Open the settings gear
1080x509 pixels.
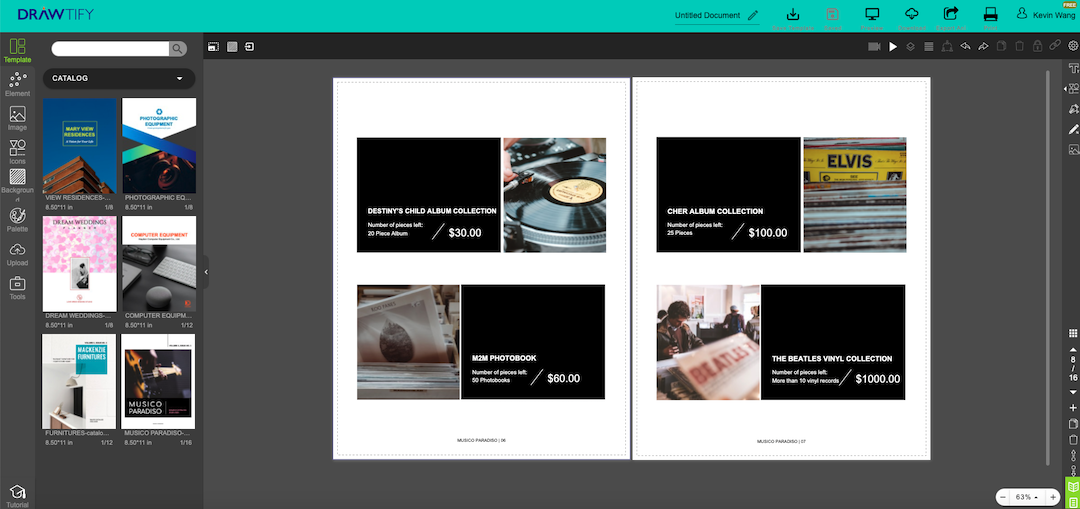click(x=1072, y=47)
